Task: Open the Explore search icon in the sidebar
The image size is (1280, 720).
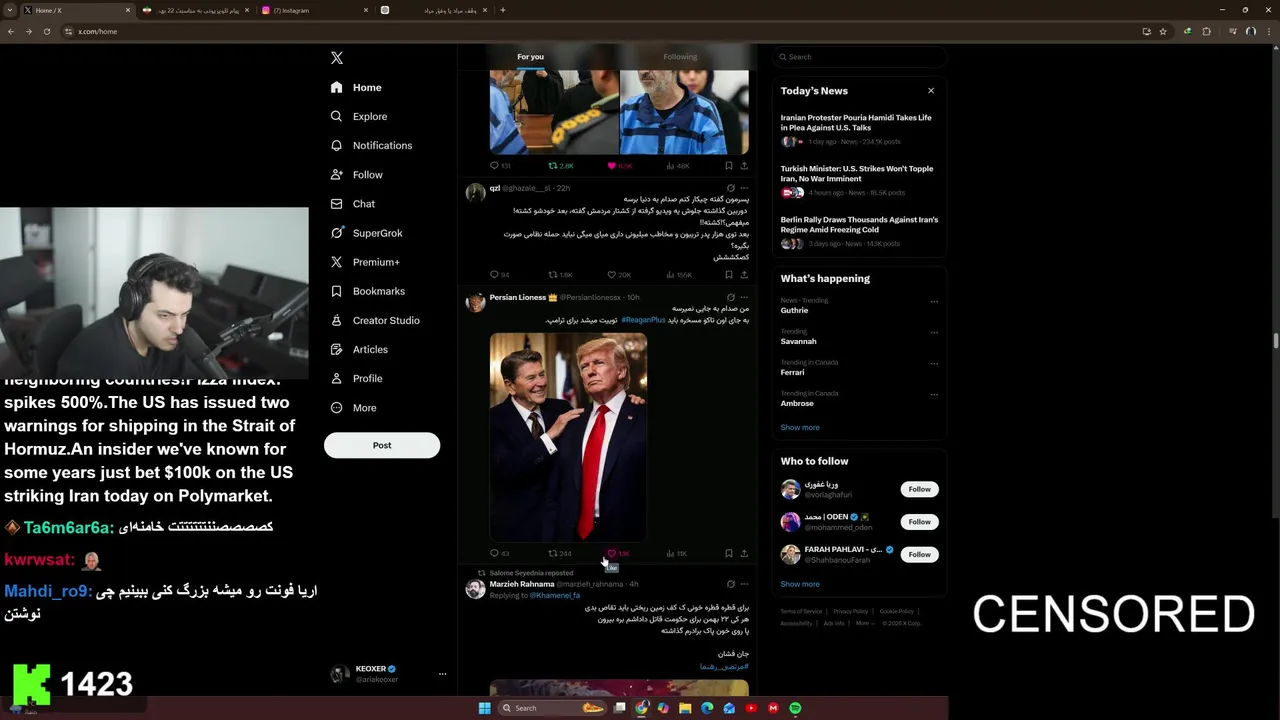Action: point(336,116)
